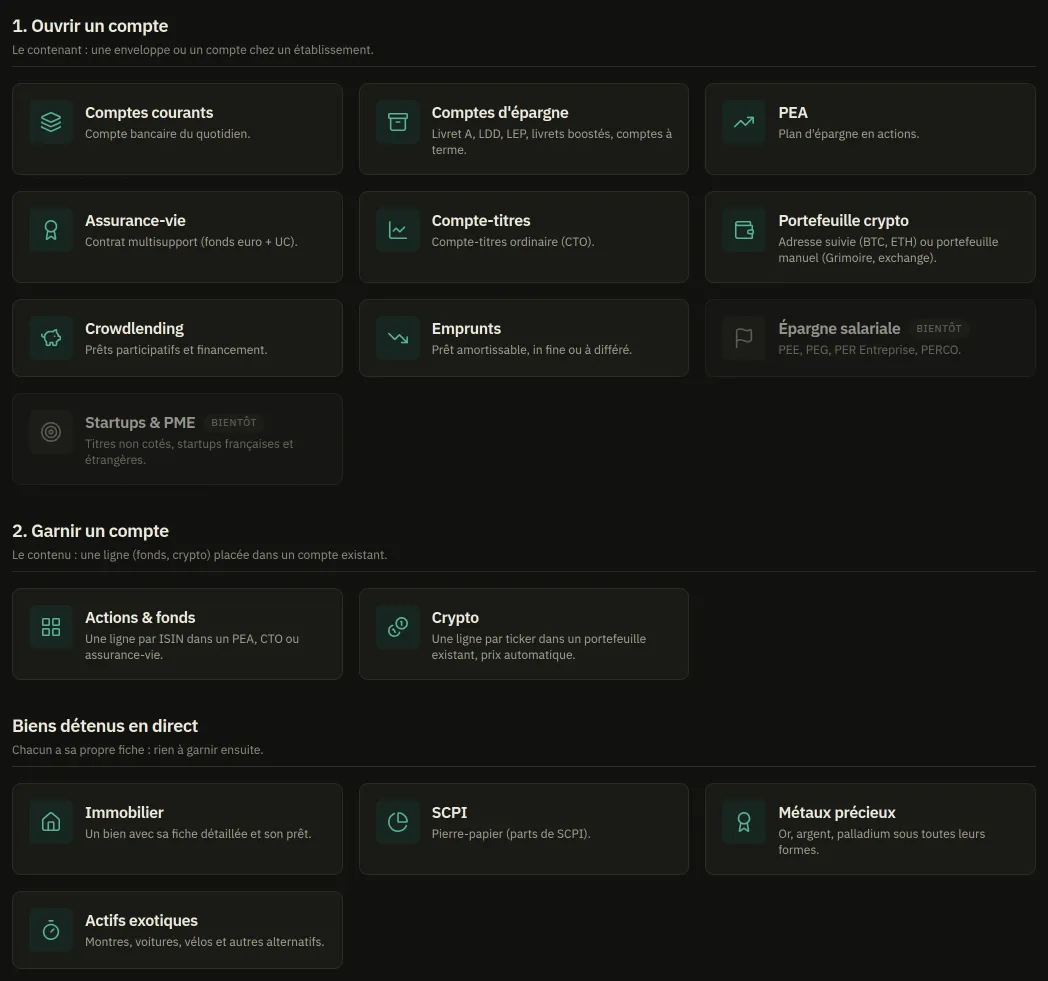Click the 'Biens détenus en direct' heading

coord(105,726)
